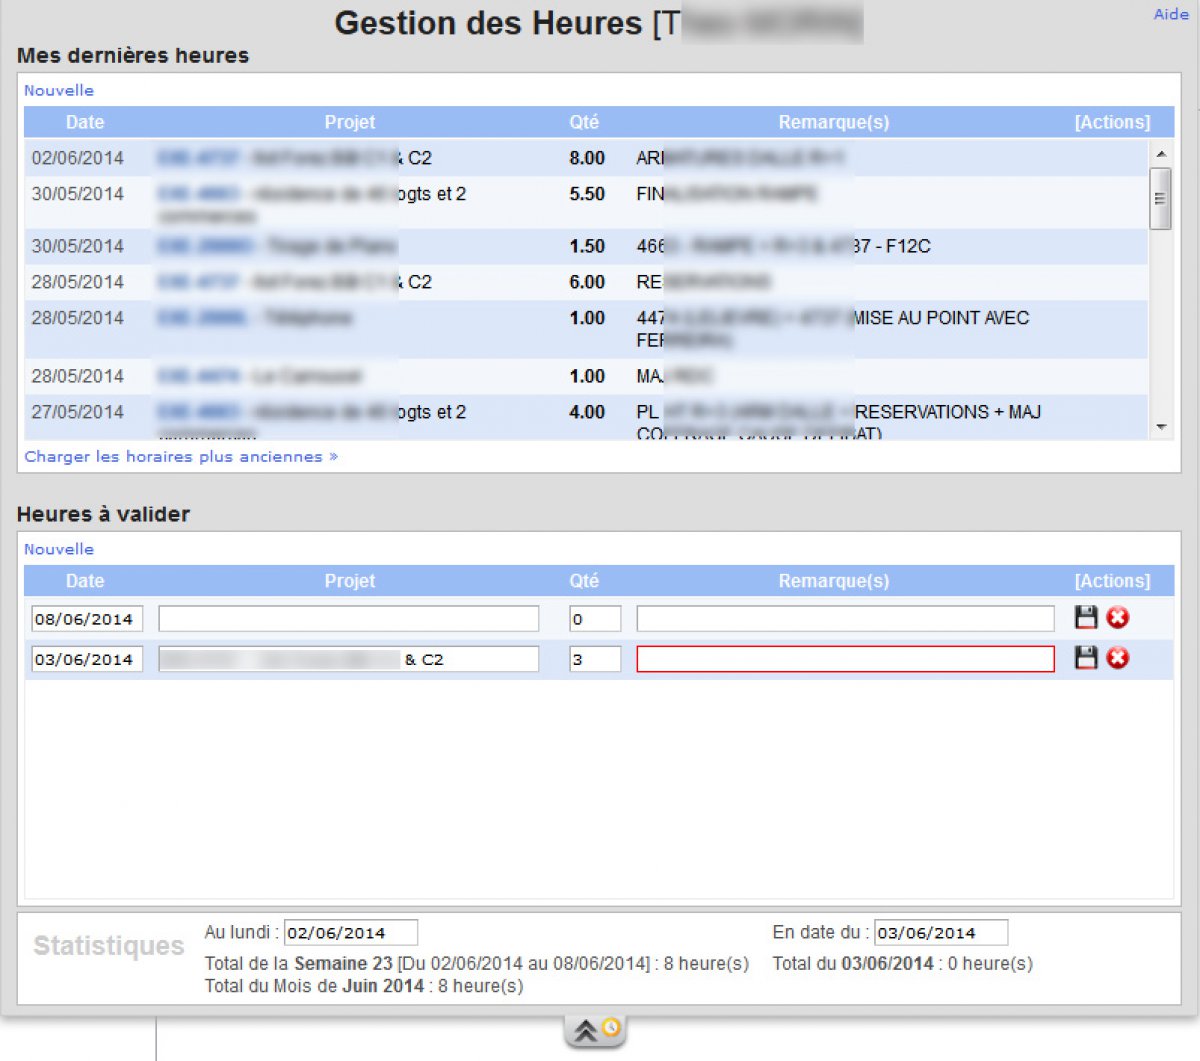Viewport: 1200px width, 1061px height.
Task: Focus remarks field of the 08/06/2014 row
Action: (x=845, y=619)
